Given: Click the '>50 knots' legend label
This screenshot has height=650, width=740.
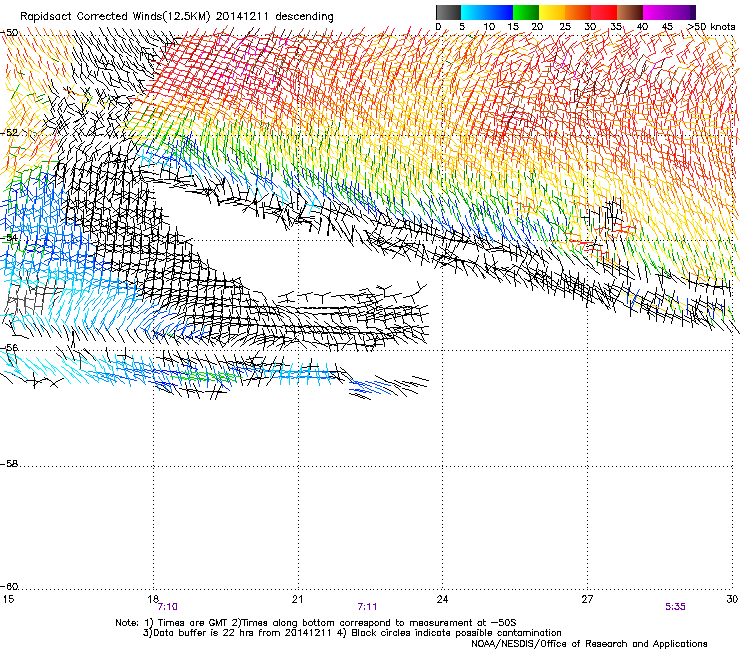Looking at the screenshot, I should (711, 27).
